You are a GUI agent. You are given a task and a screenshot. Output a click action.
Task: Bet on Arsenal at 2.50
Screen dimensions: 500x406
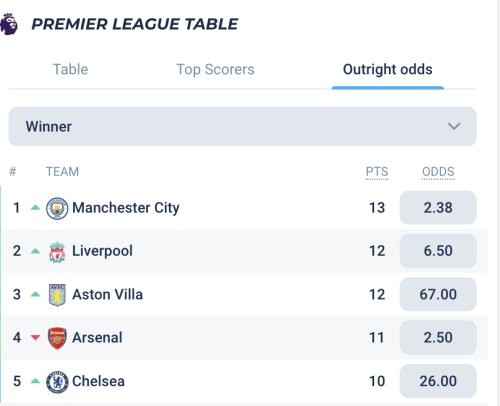438,337
